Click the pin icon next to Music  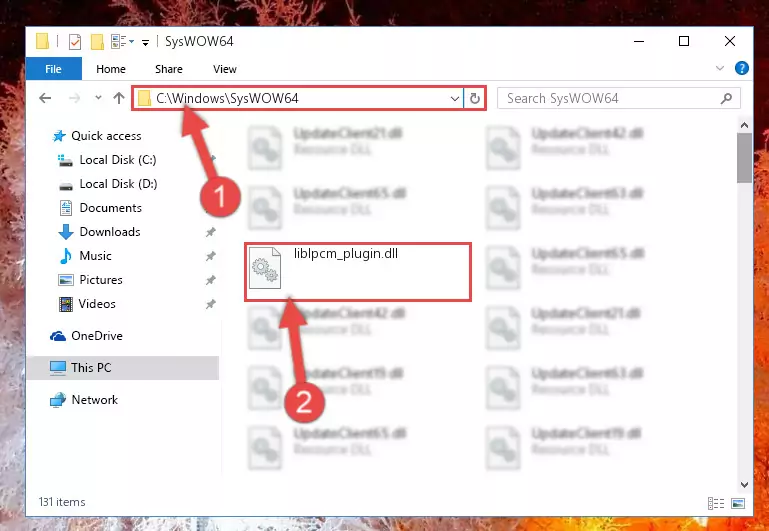(x=210, y=256)
